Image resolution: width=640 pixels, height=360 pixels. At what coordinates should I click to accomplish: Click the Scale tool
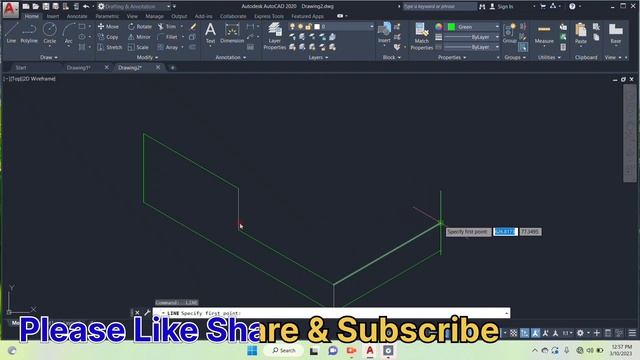click(x=138, y=47)
